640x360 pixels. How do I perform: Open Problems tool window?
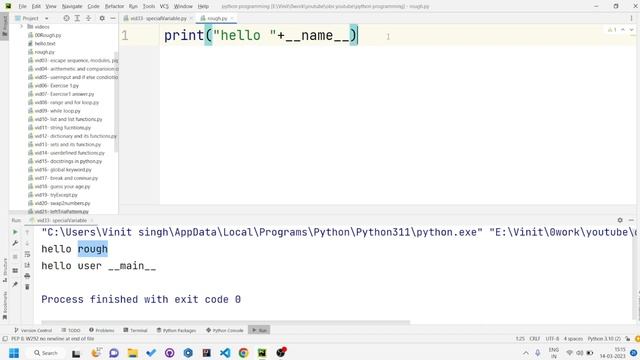(x=102, y=330)
